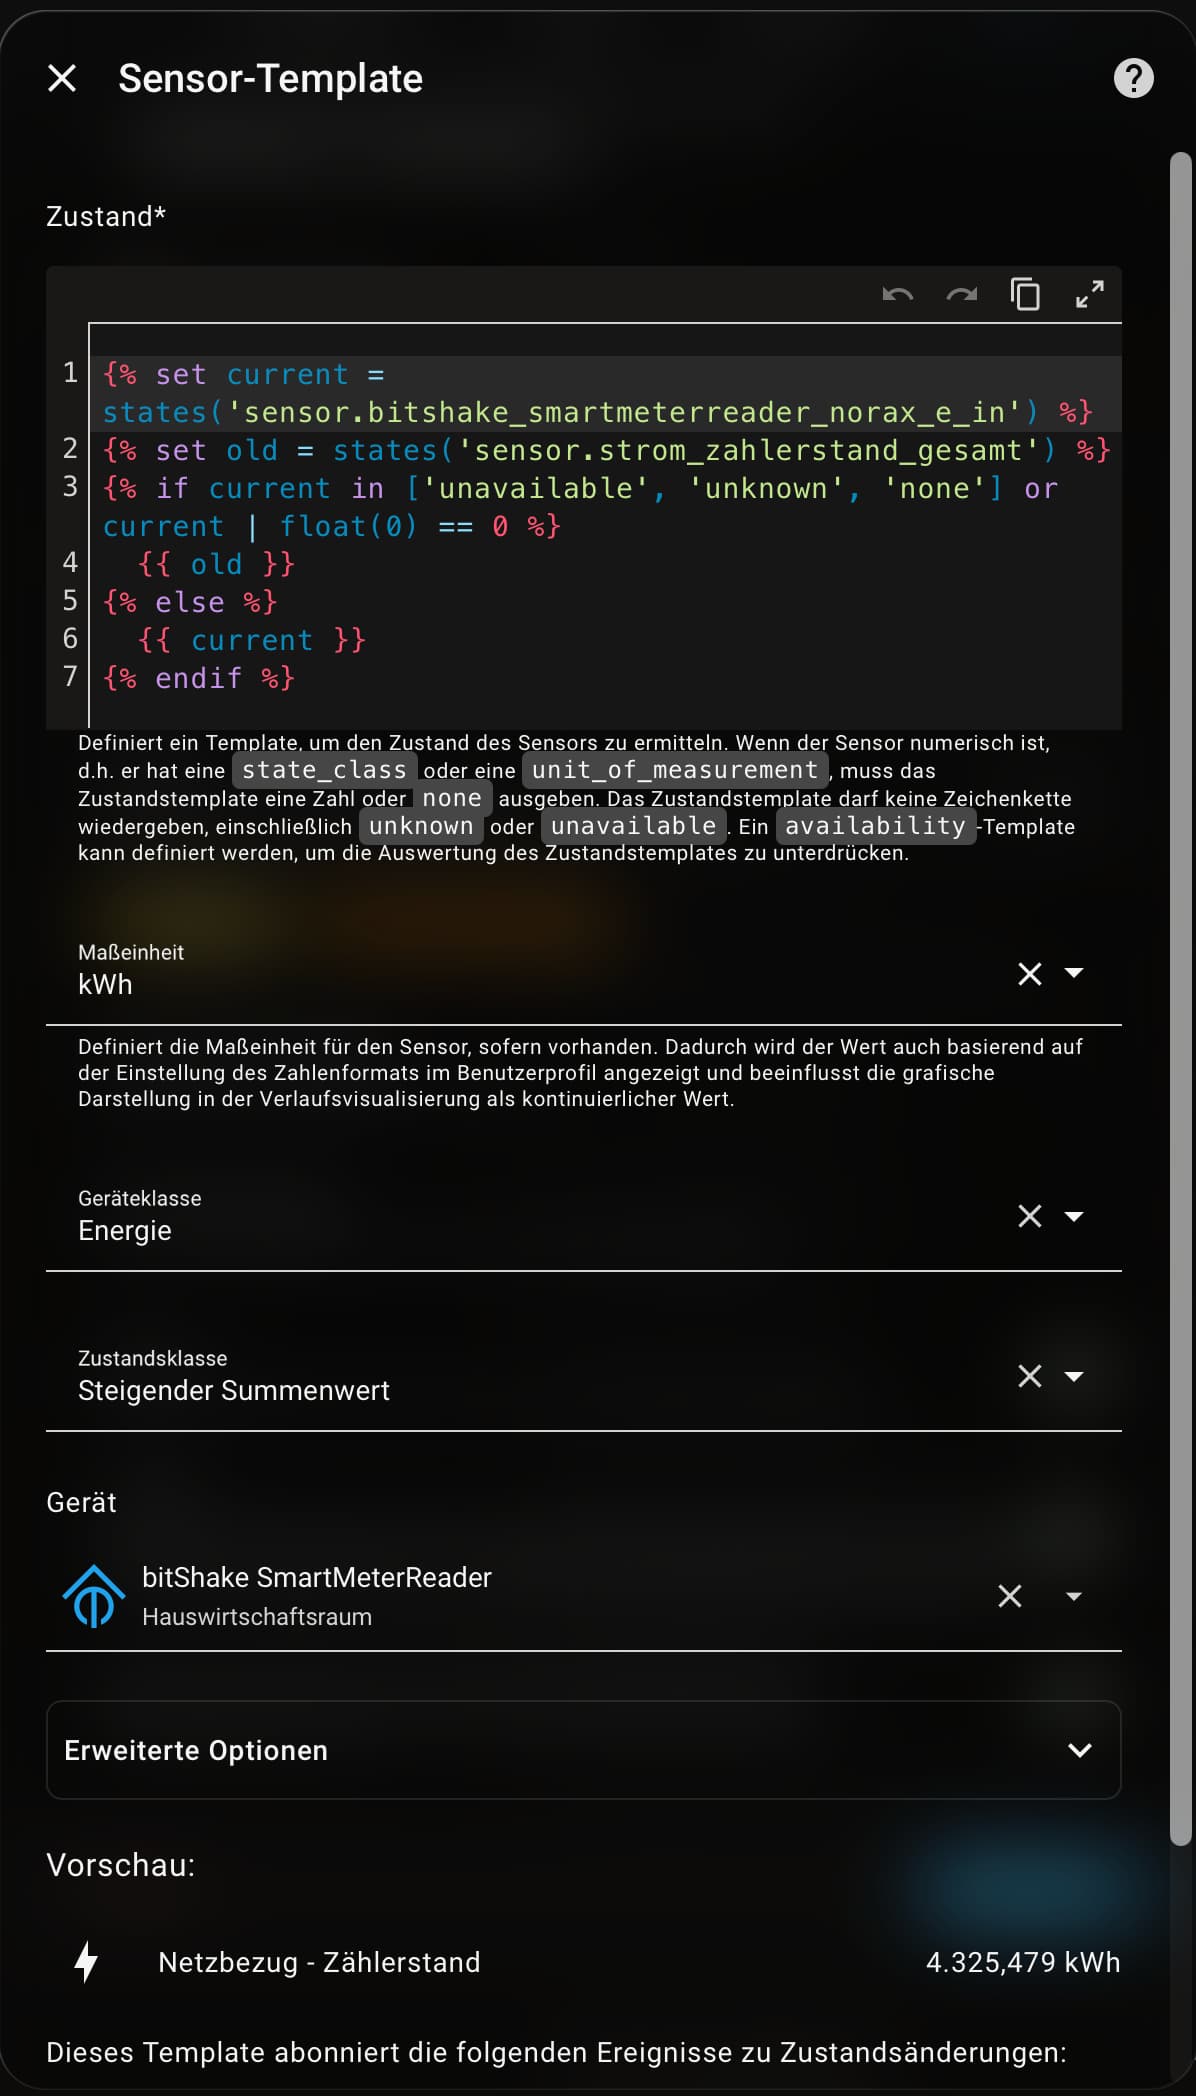Screen dimensions: 1196x2096
Task: Remove the bitShake SmartMeterReader device
Action: [1010, 1596]
